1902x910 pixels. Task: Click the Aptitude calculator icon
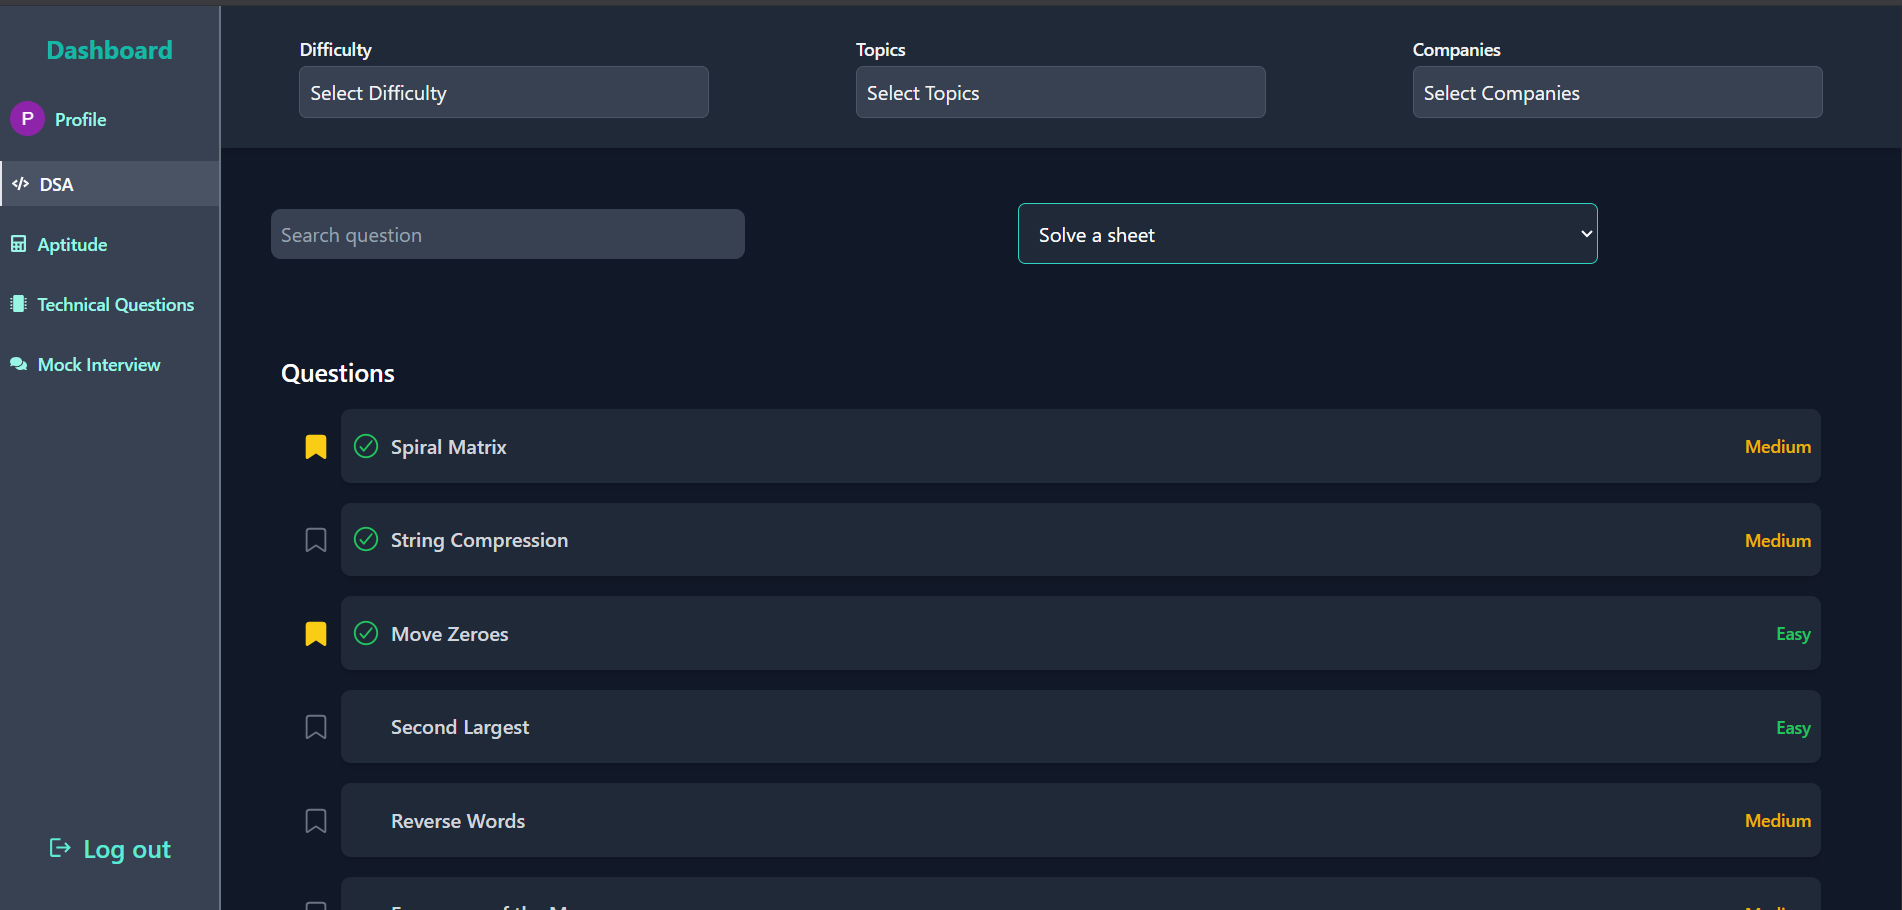click(x=18, y=244)
